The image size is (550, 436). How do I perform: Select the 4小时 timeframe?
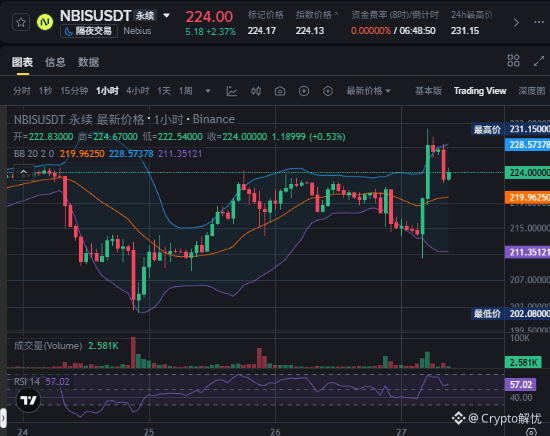coord(138,91)
